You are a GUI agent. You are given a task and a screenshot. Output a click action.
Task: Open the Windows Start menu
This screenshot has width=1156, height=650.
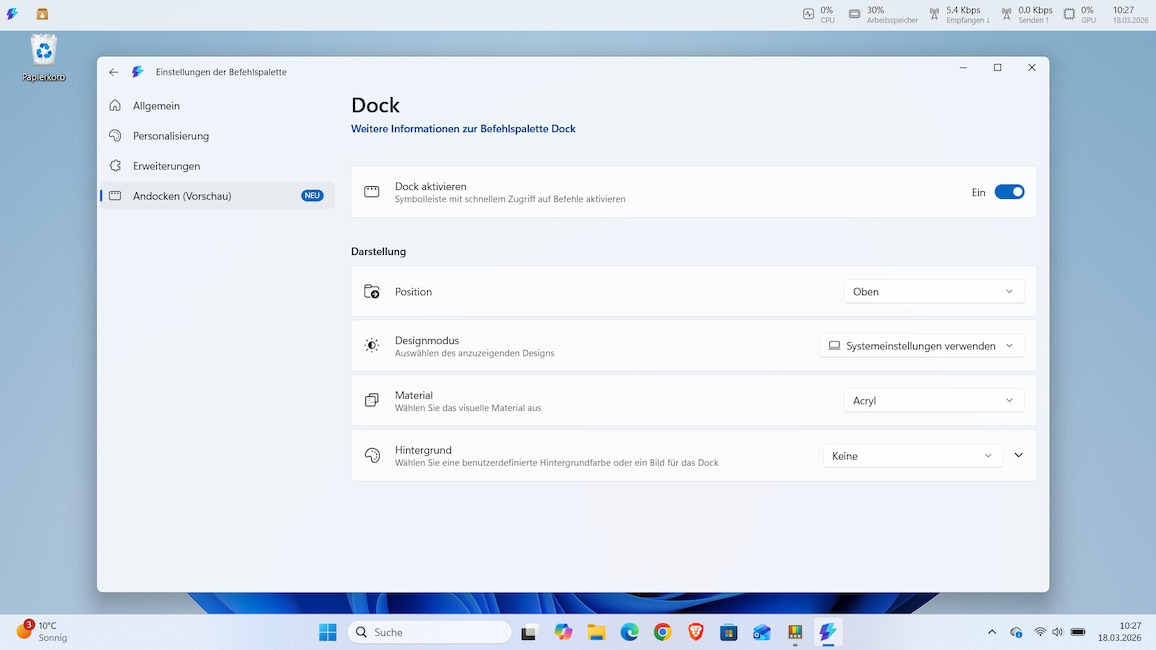pyautogui.click(x=327, y=632)
